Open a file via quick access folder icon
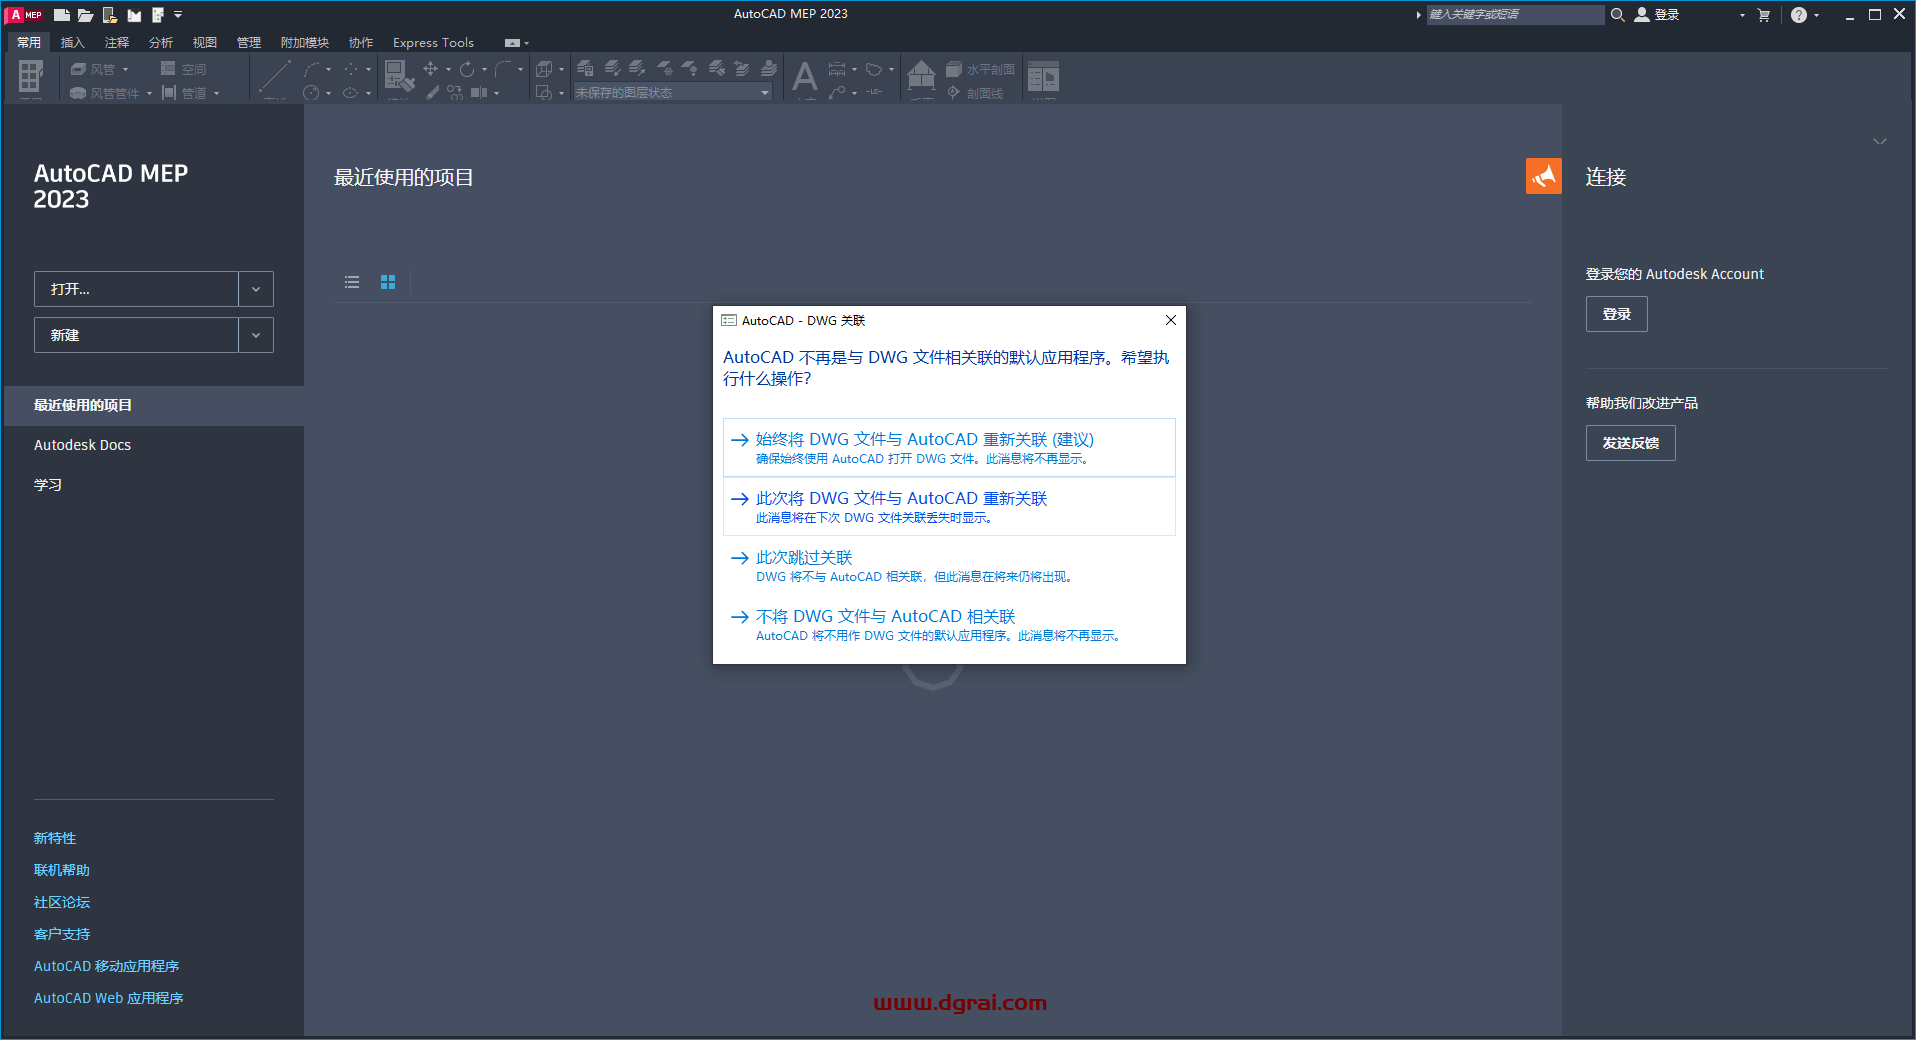The width and height of the screenshot is (1916, 1040). coord(86,15)
